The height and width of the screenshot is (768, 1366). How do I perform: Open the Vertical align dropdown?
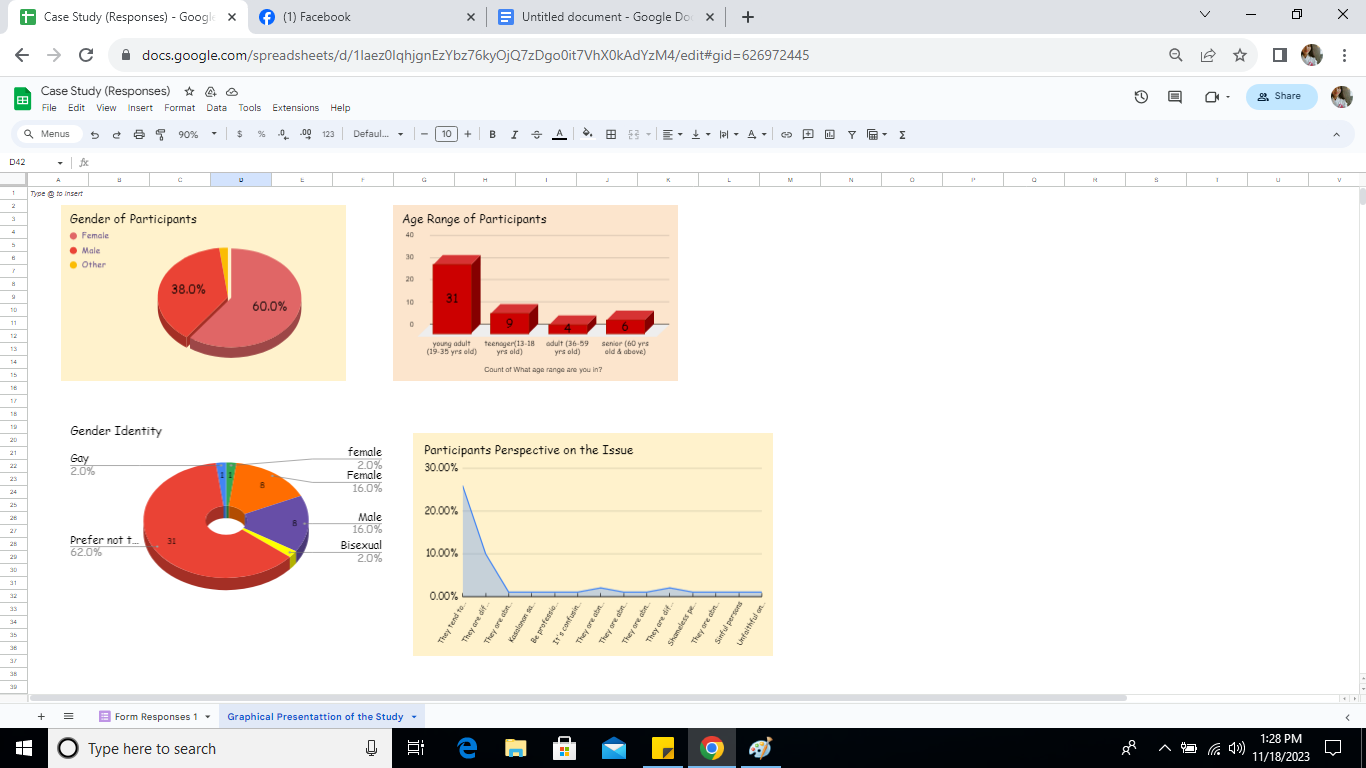[x=701, y=134]
